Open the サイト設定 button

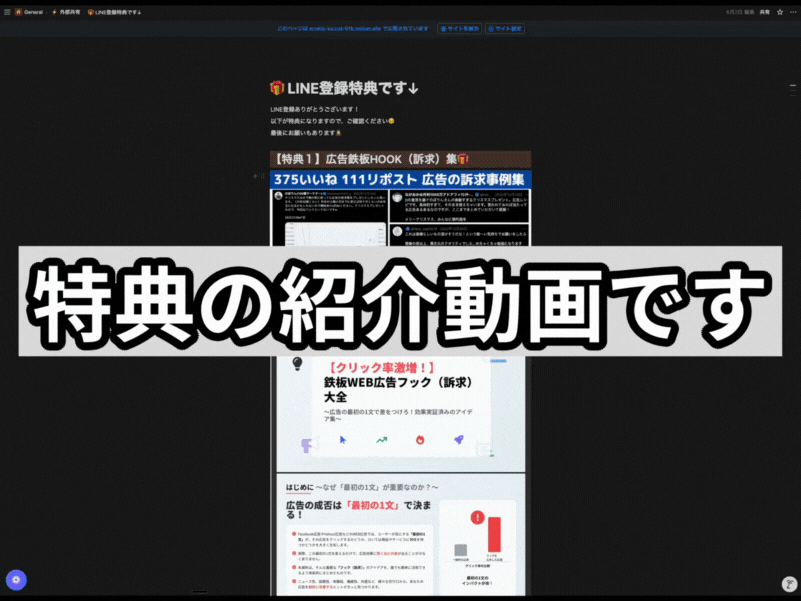pyautogui.click(x=505, y=29)
